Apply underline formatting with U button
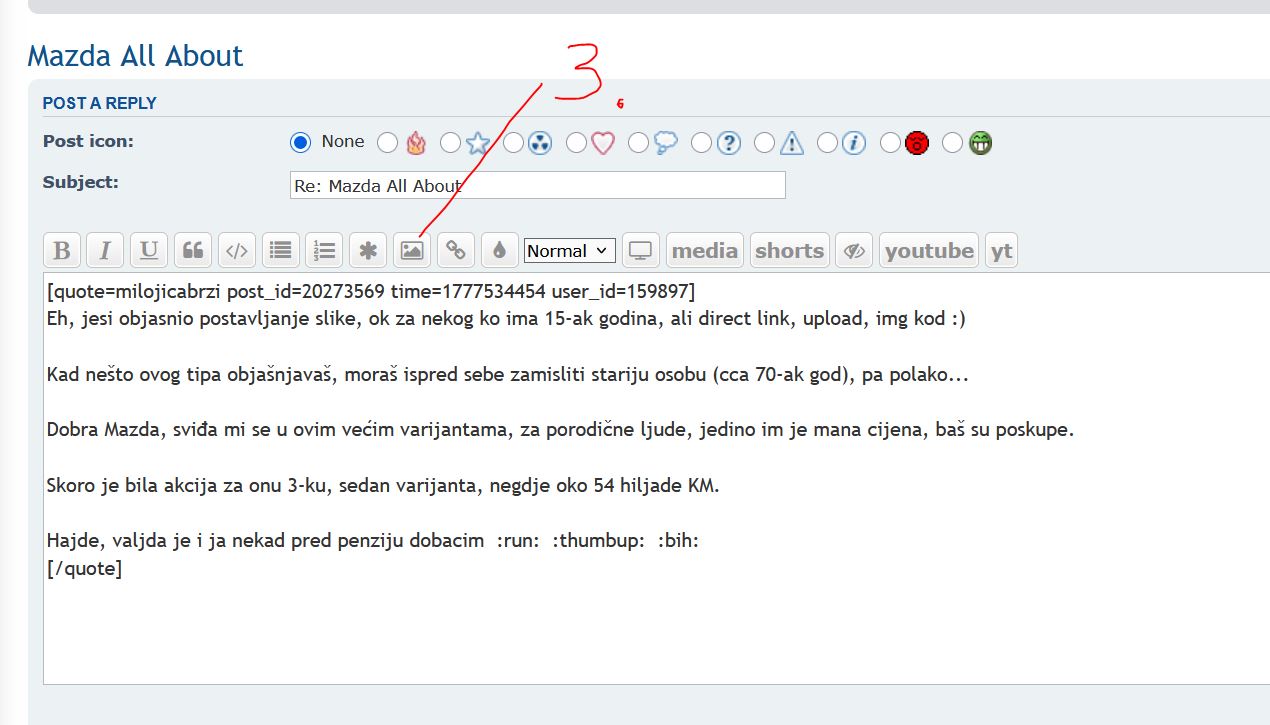1270x725 pixels. [x=149, y=250]
